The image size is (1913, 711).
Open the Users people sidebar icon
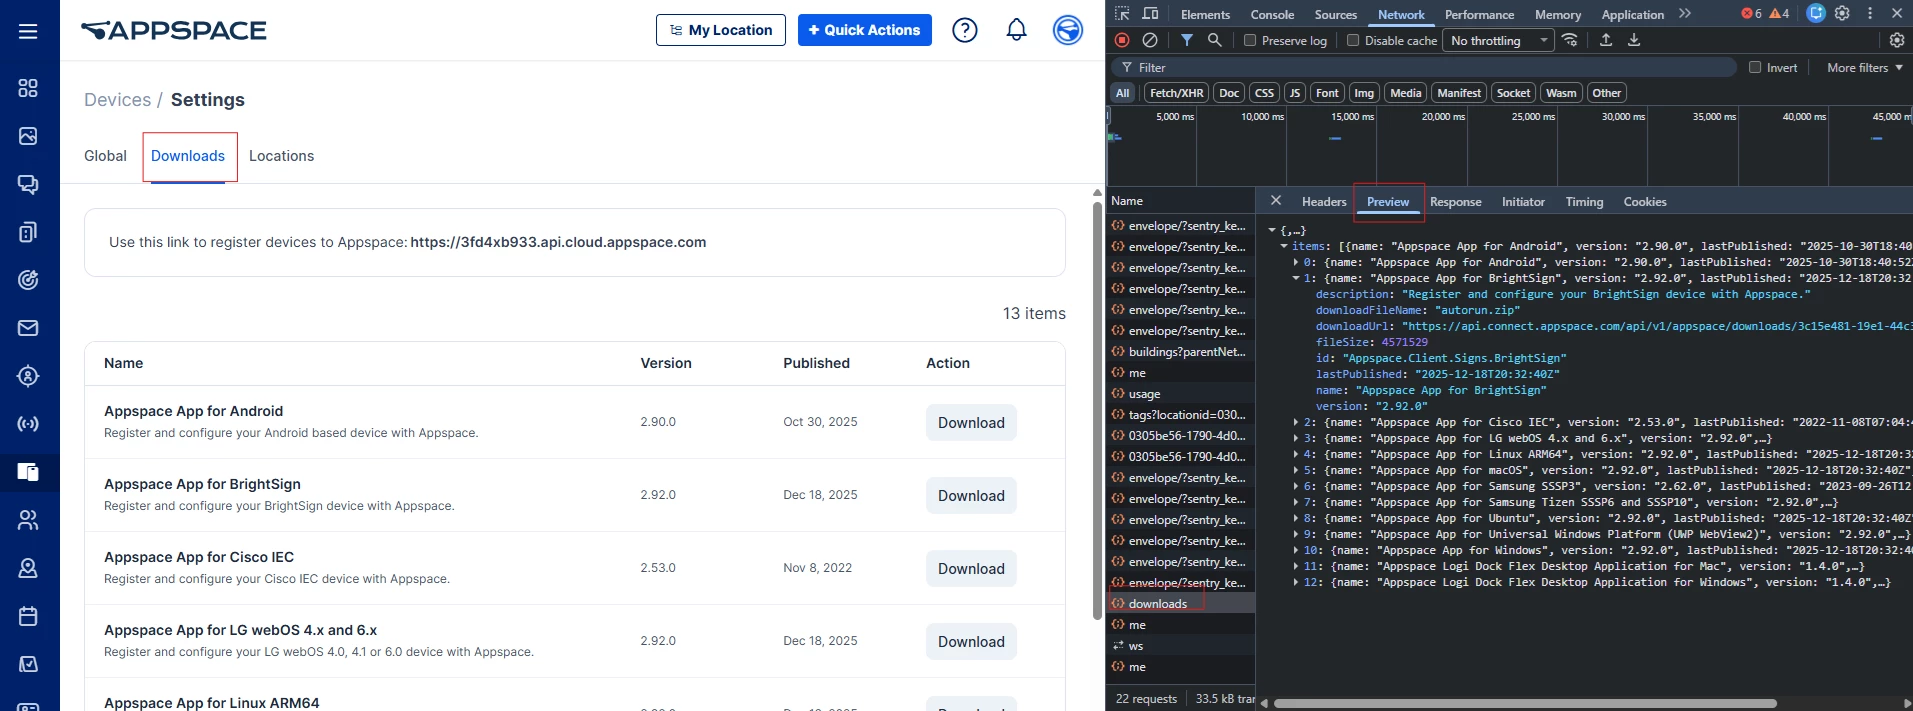tap(28, 520)
